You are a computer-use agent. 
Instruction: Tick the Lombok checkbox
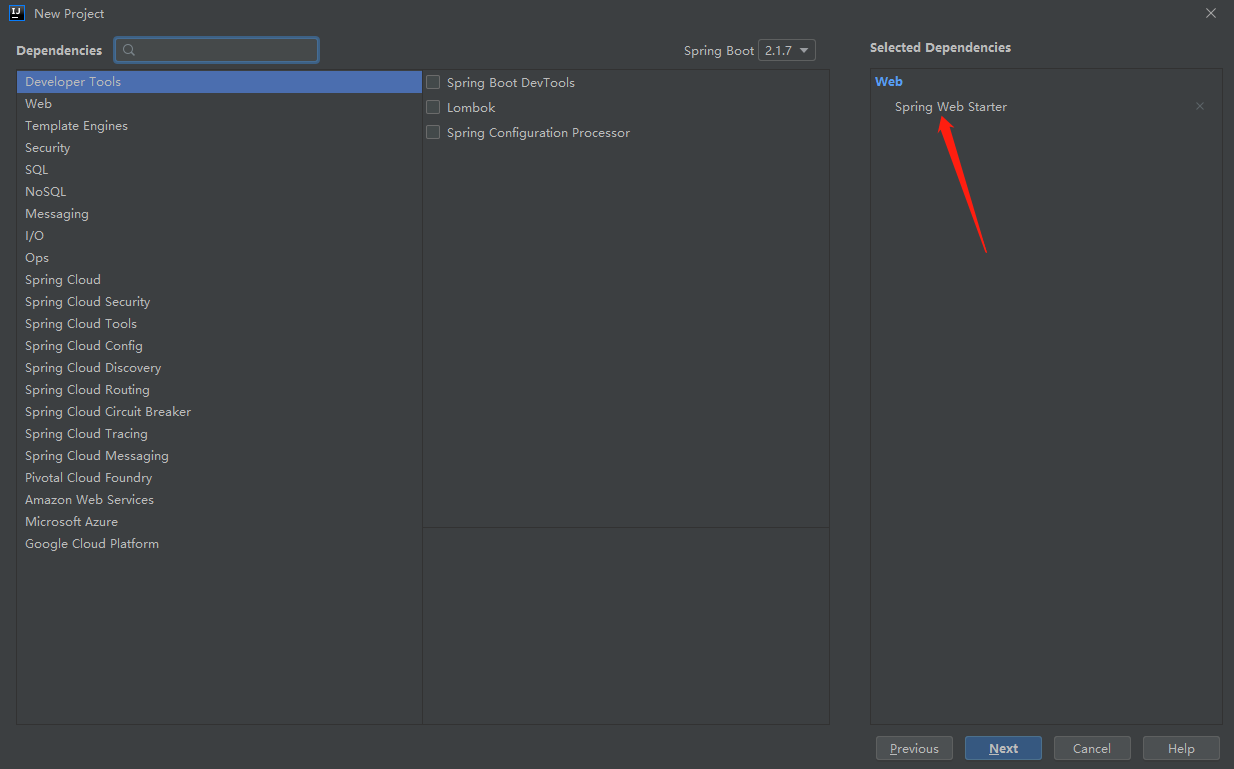433,107
